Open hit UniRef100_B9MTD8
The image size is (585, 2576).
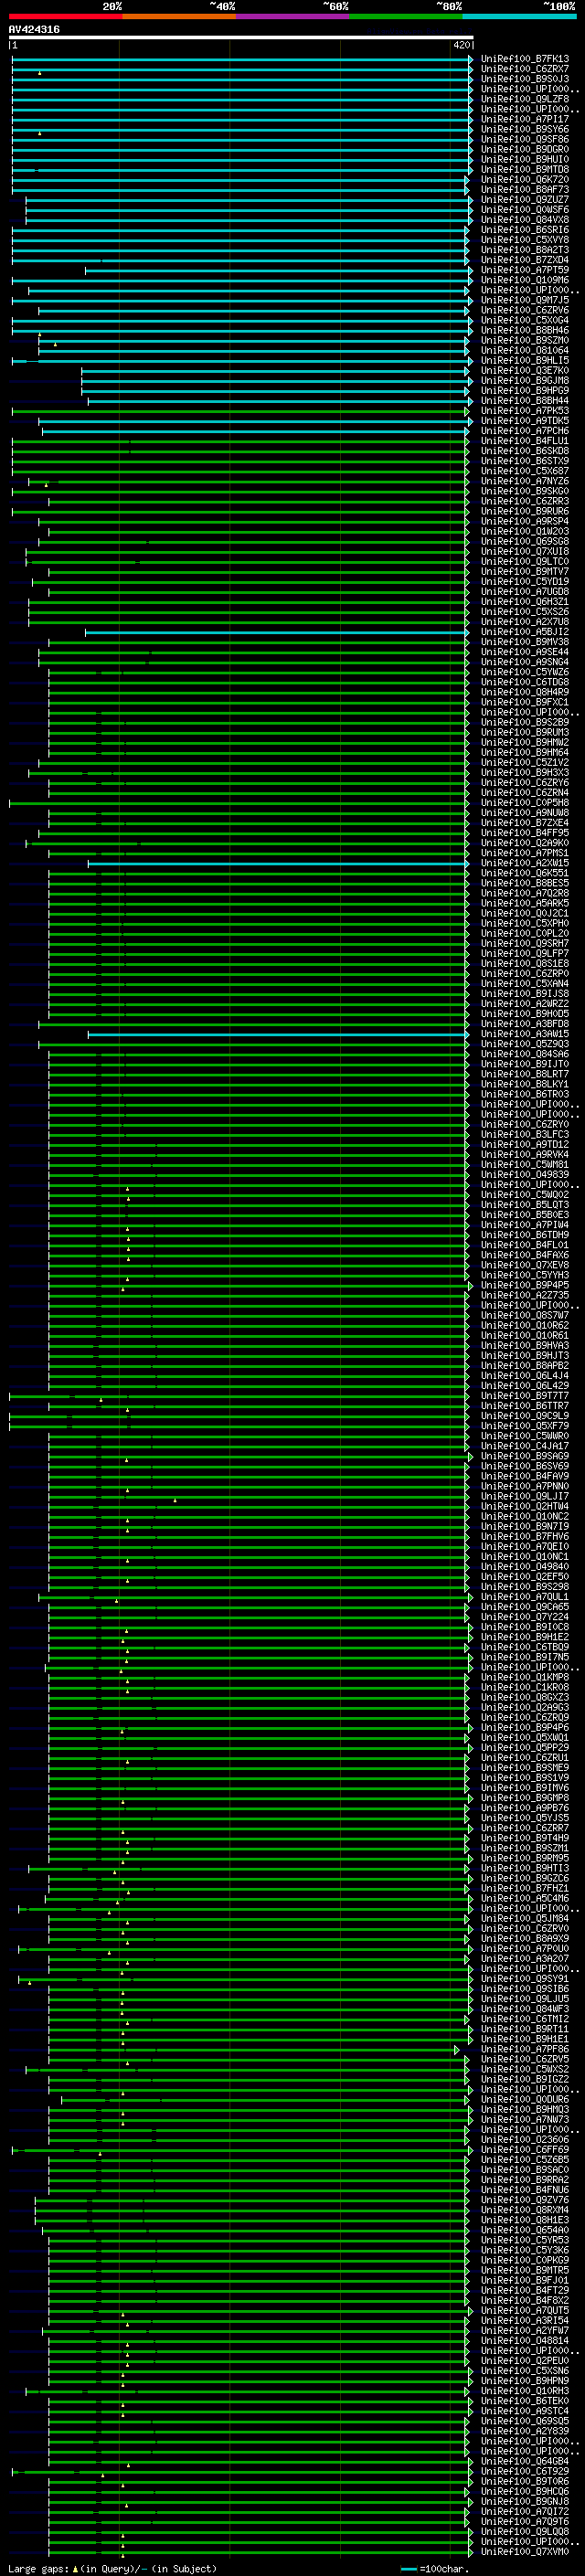pos(525,169)
